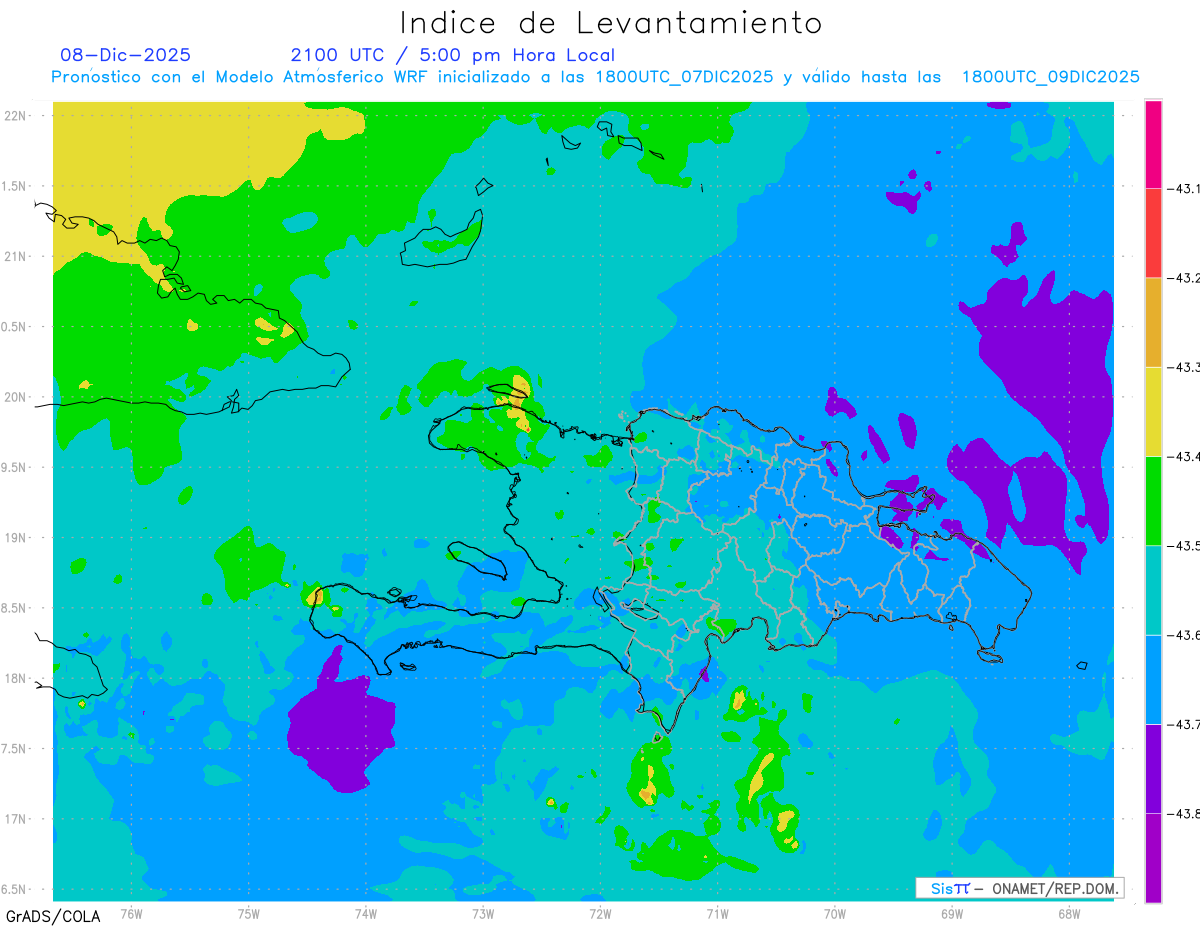The height and width of the screenshot is (927, 1200).
Task: Click the longitude label "74W"
Action: (366, 913)
